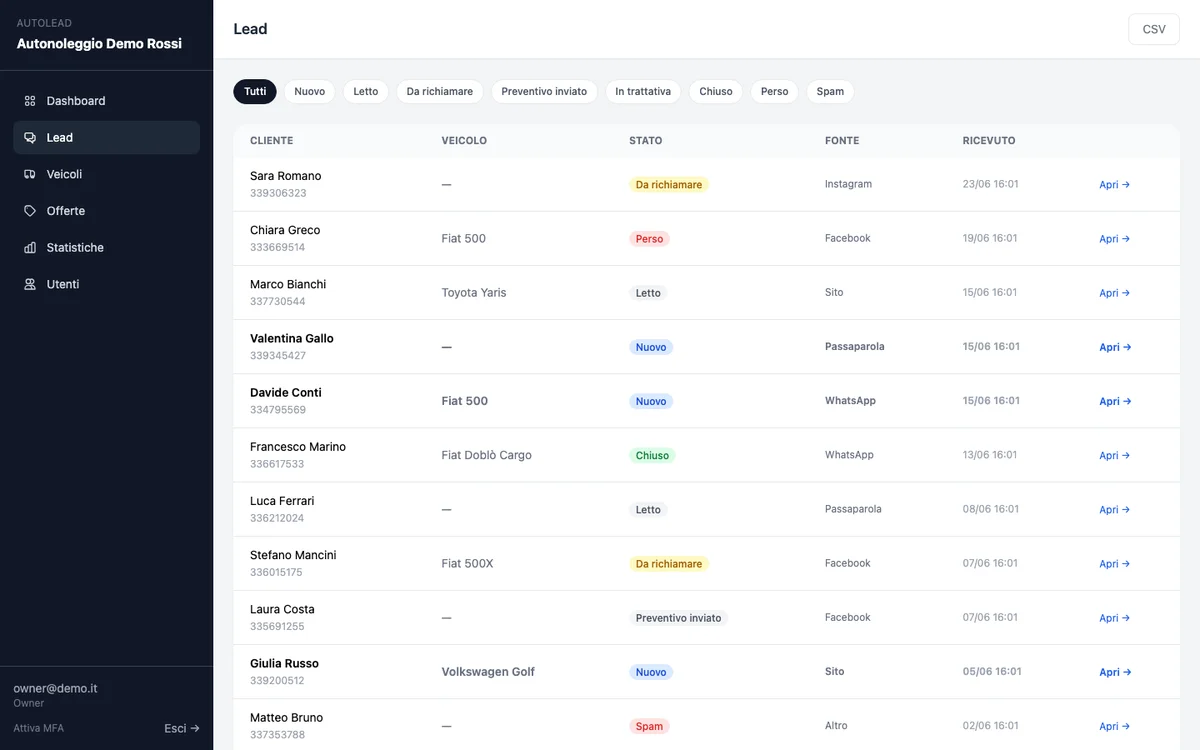Click the Perso badge for Chiara Greco

(x=649, y=239)
